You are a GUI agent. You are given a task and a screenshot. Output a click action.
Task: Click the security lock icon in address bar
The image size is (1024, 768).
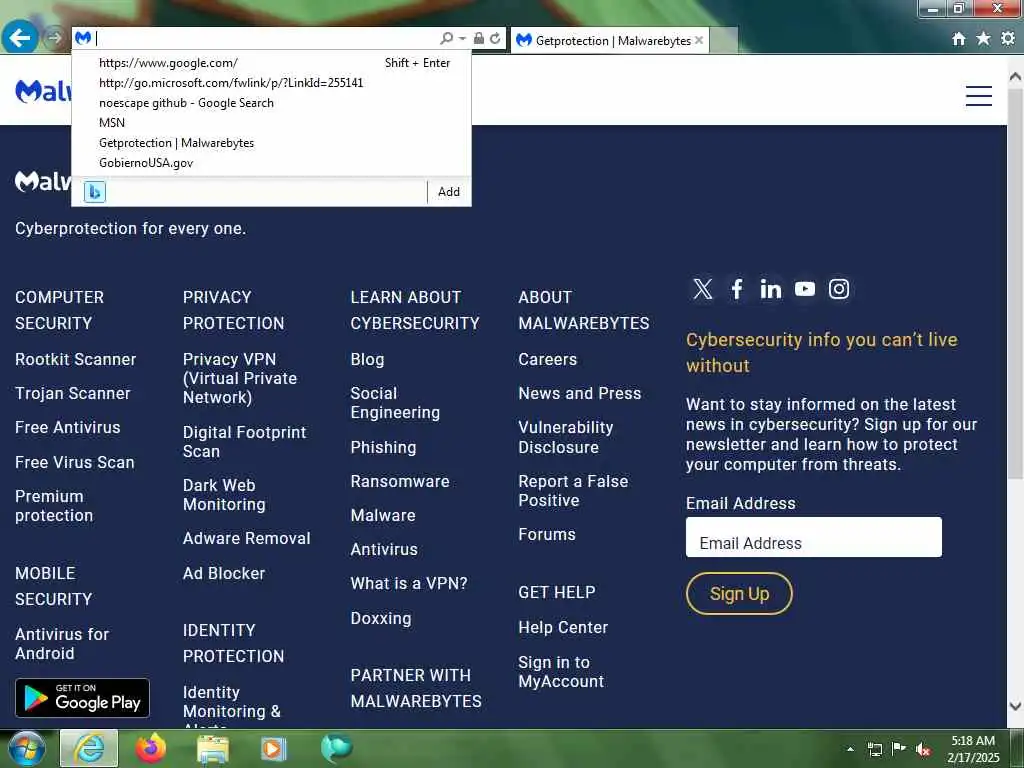pos(479,39)
